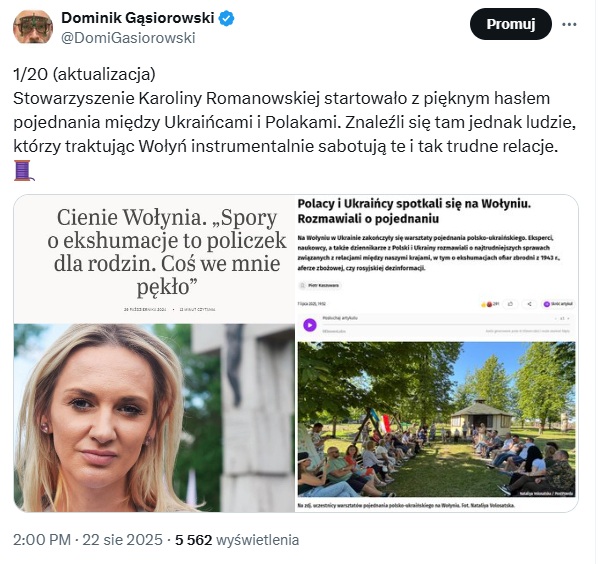The height and width of the screenshot is (564, 616).
Task: Open Dominik Gąsiorowski's profile avatar
Action: [33, 27]
